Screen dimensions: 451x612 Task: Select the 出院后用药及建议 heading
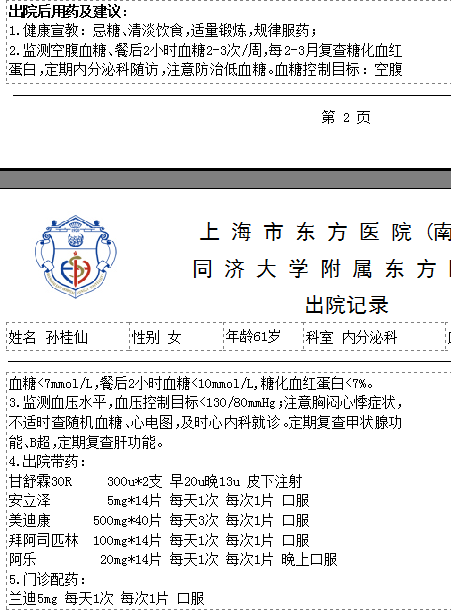(x=68, y=11)
